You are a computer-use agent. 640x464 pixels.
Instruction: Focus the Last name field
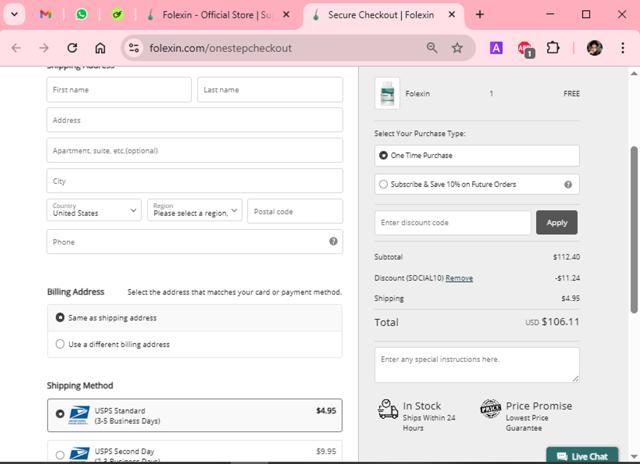tap(270, 90)
